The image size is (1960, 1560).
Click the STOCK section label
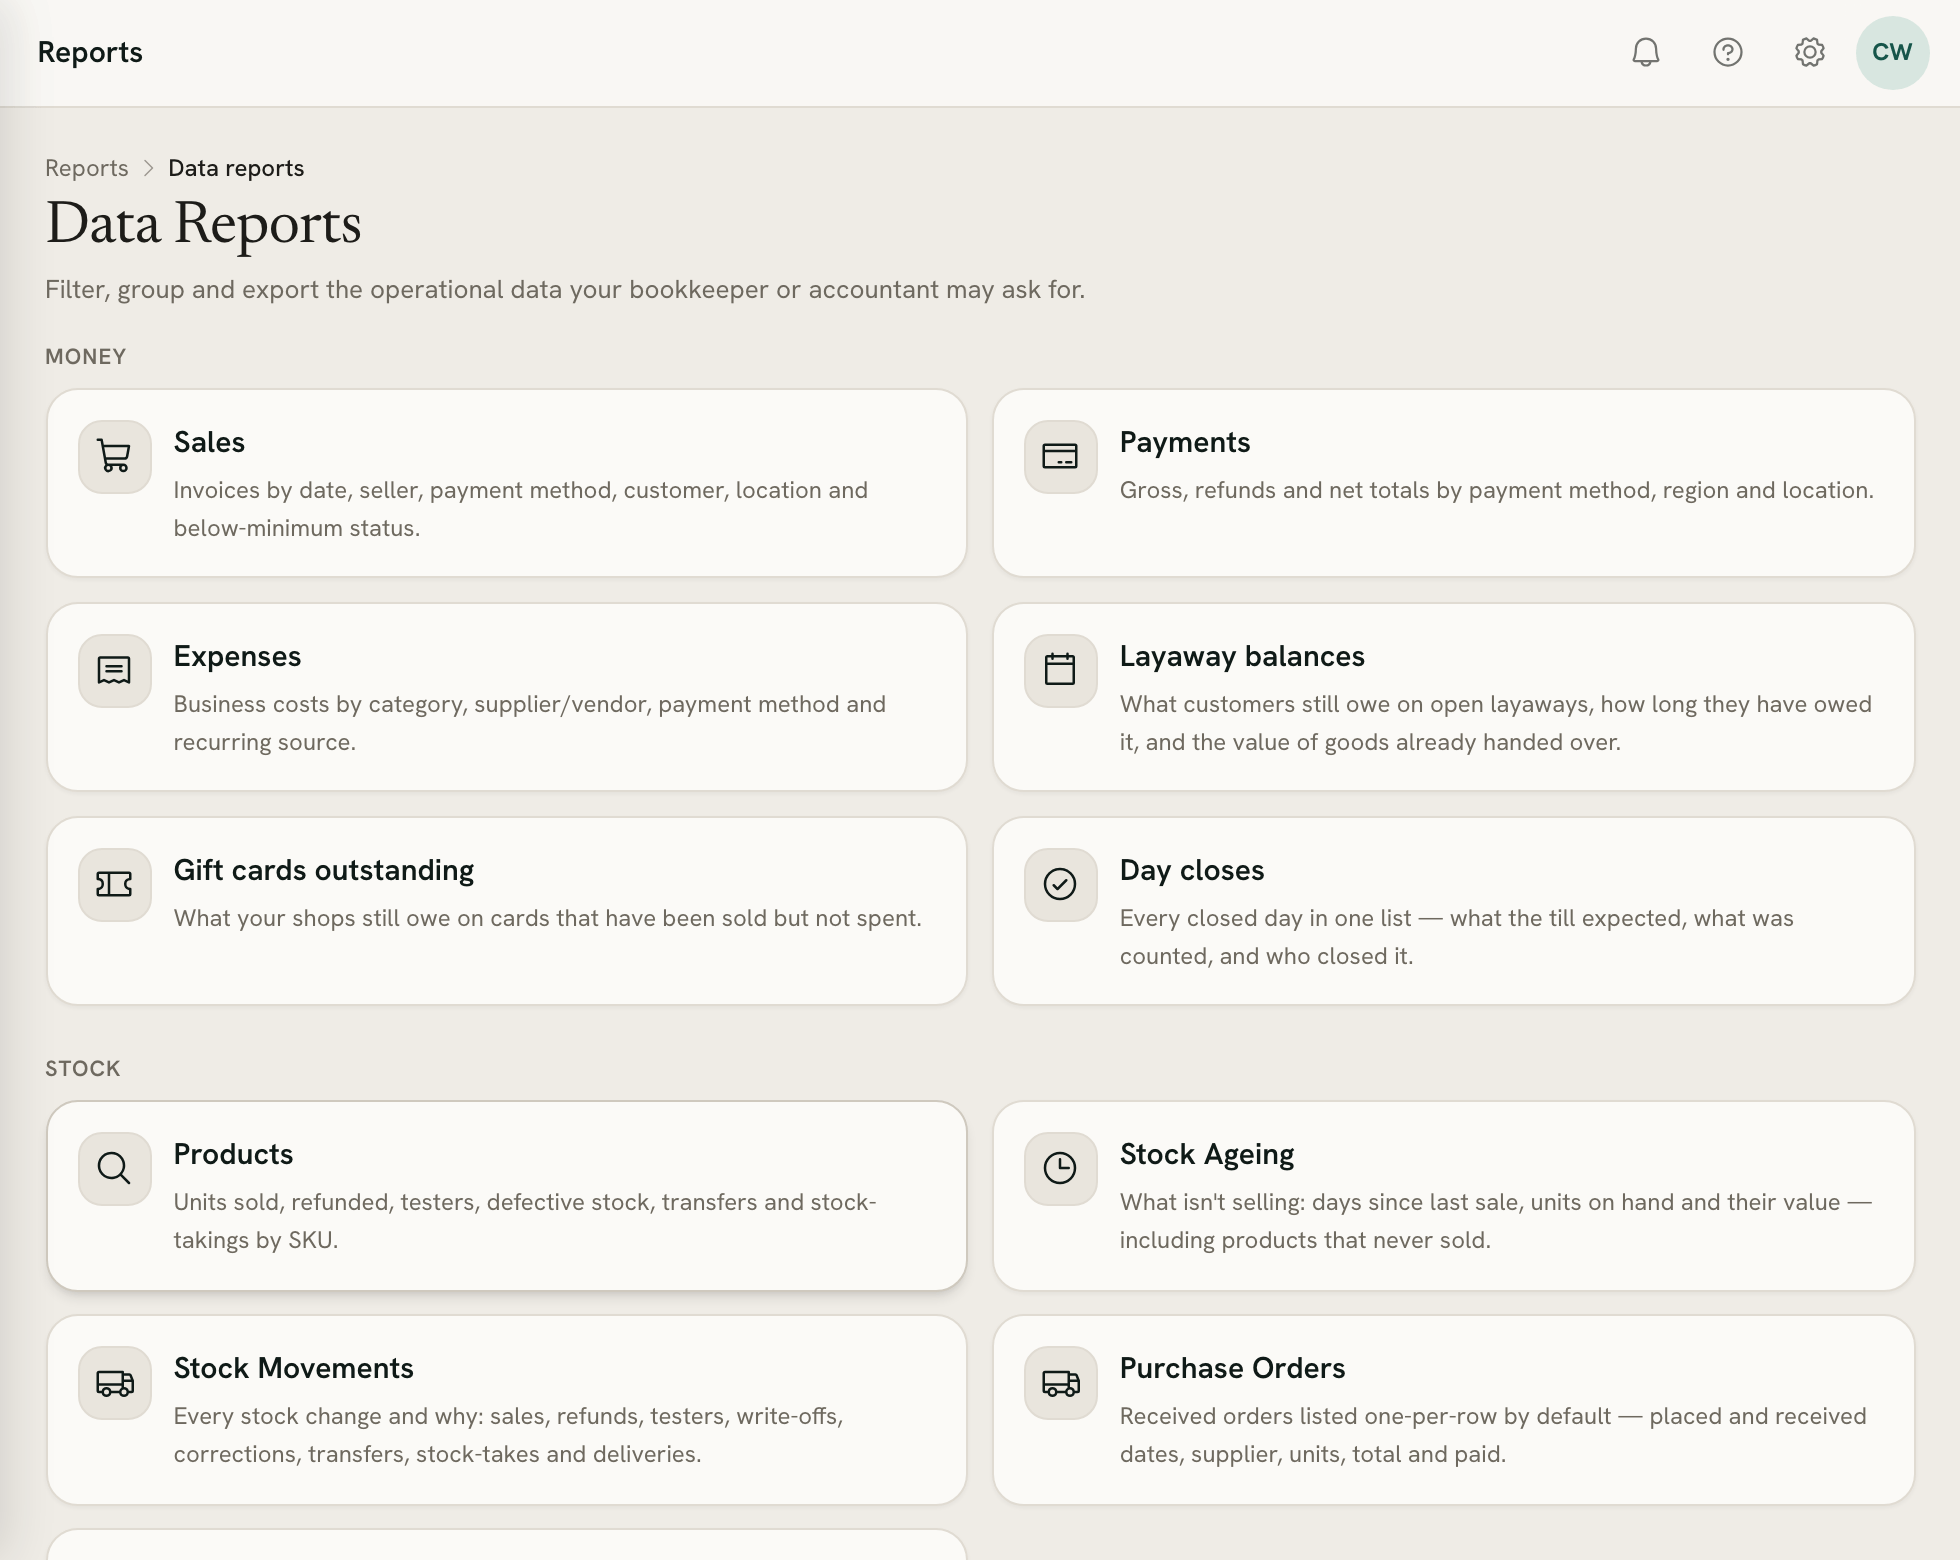tap(83, 1069)
